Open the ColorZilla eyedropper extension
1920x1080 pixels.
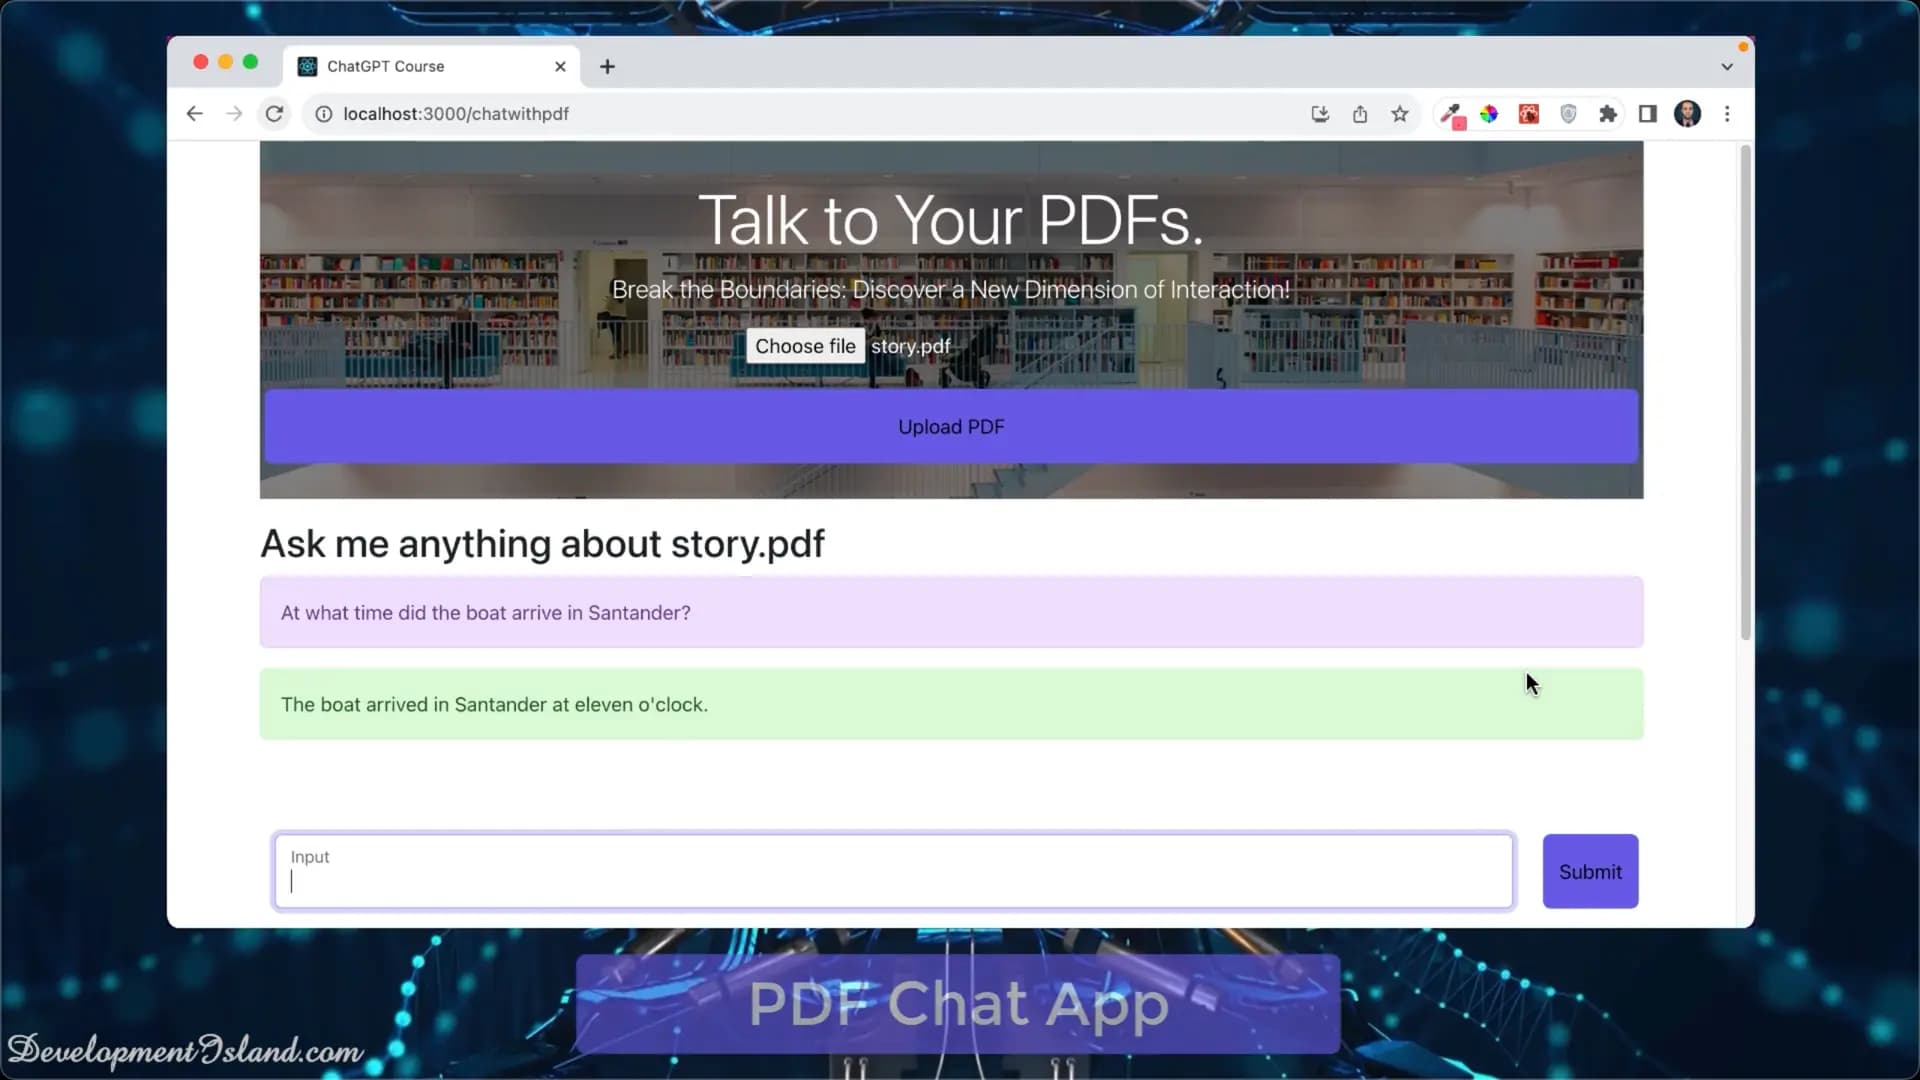(1452, 113)
